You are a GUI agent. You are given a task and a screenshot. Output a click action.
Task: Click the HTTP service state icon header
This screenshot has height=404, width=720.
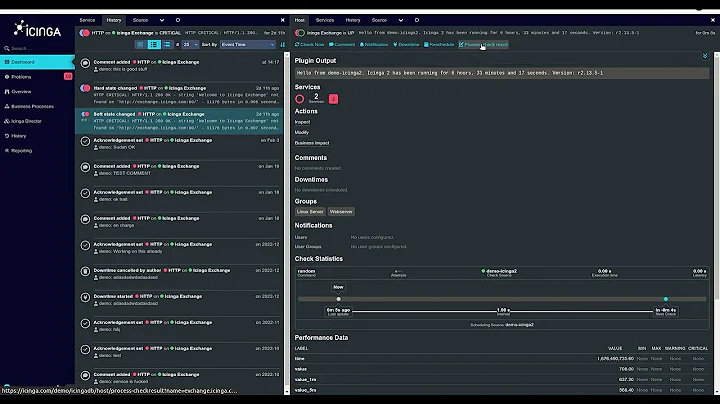click(x=84, y=33)
